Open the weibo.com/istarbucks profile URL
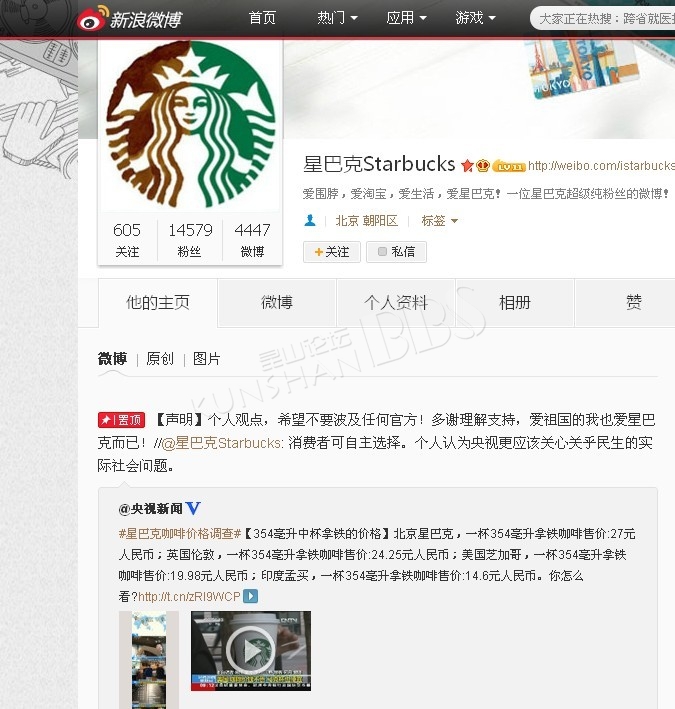Viewport: 675px width, 709px height. pos(601,165)
